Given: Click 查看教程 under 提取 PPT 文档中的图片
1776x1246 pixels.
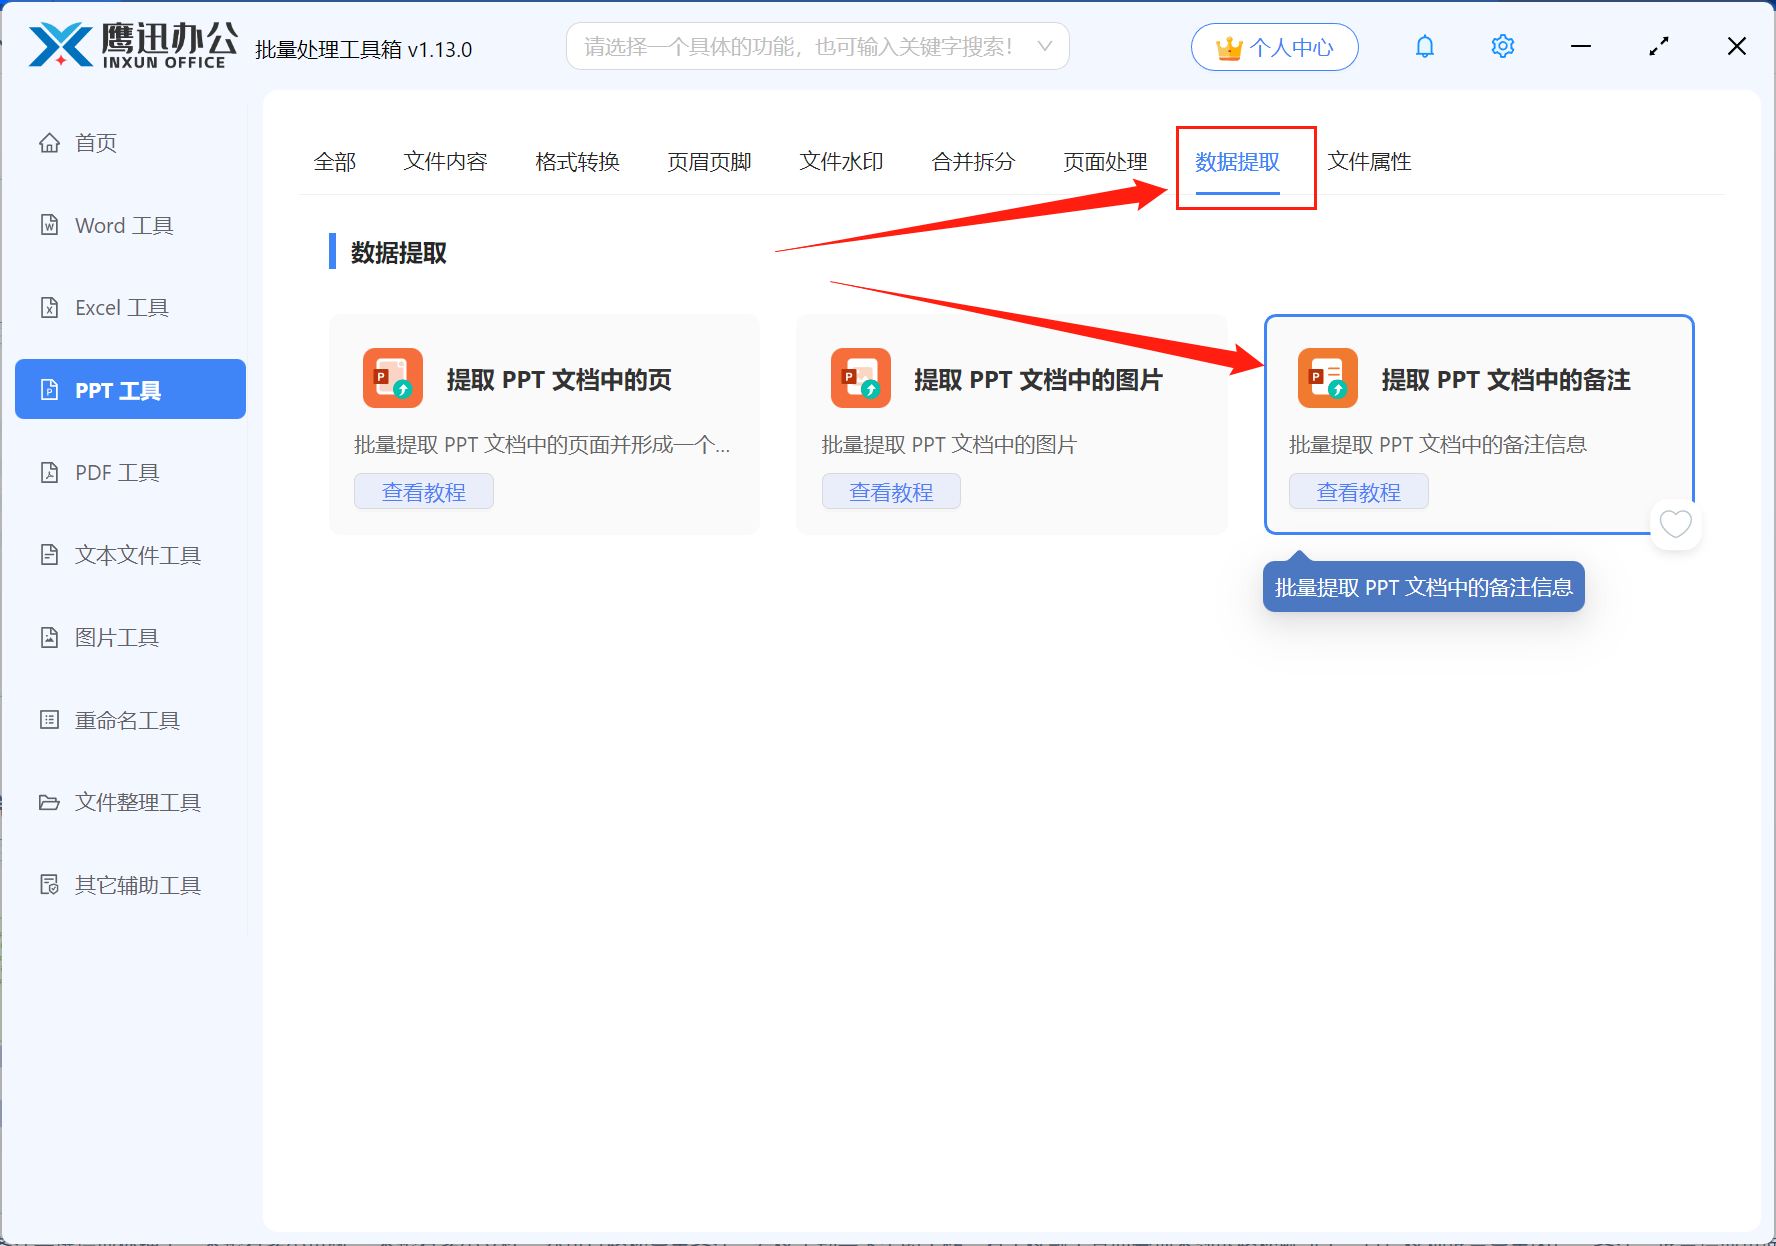Looking at the screenshot, I should click(x=891, y=492).
